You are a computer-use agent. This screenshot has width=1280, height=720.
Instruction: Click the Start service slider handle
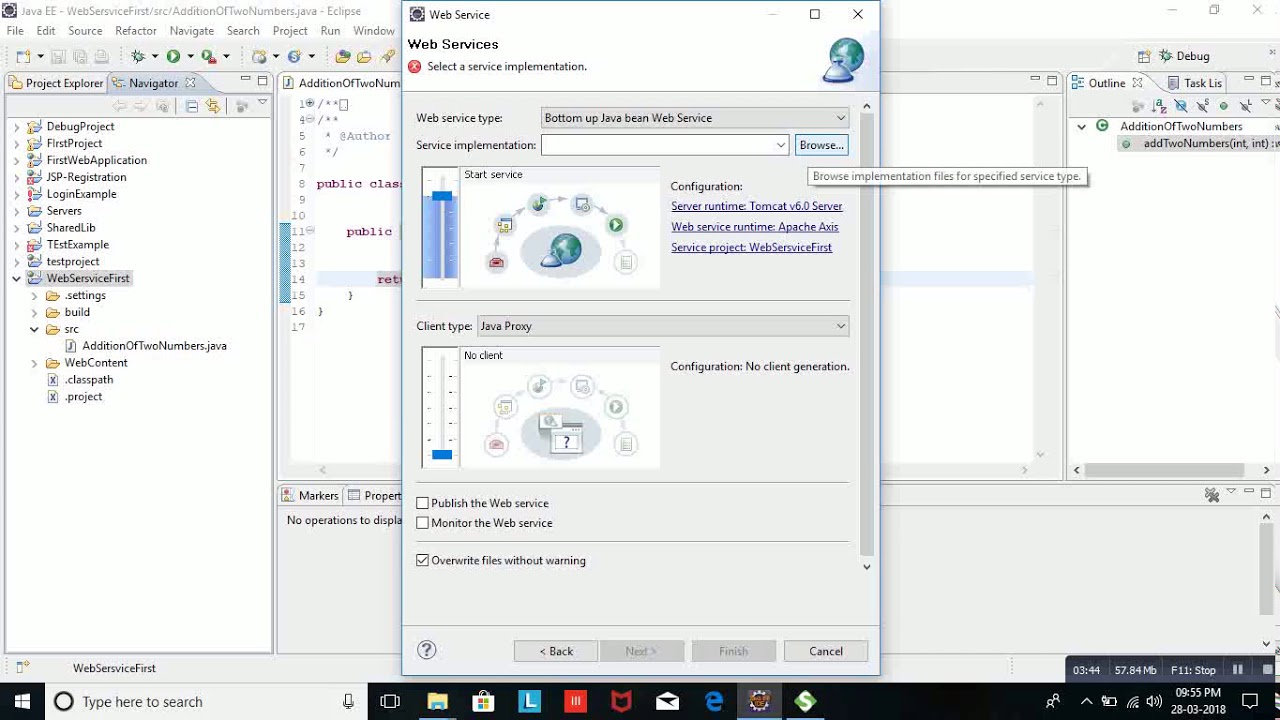click(442, 196)
